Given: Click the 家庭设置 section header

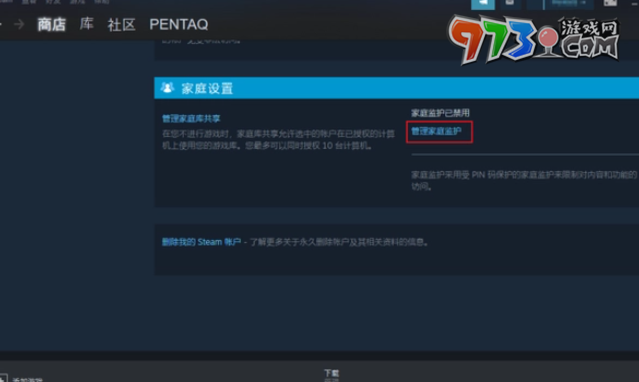Looking at the screenshot, I should pyautogui.click(x=397, y=88).
